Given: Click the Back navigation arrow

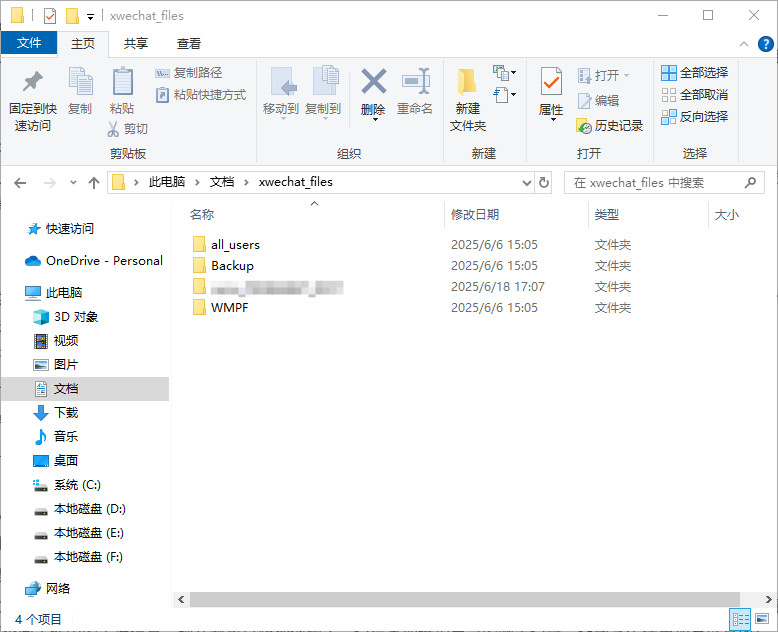Looking at the screenshot, I should [20, 183].
